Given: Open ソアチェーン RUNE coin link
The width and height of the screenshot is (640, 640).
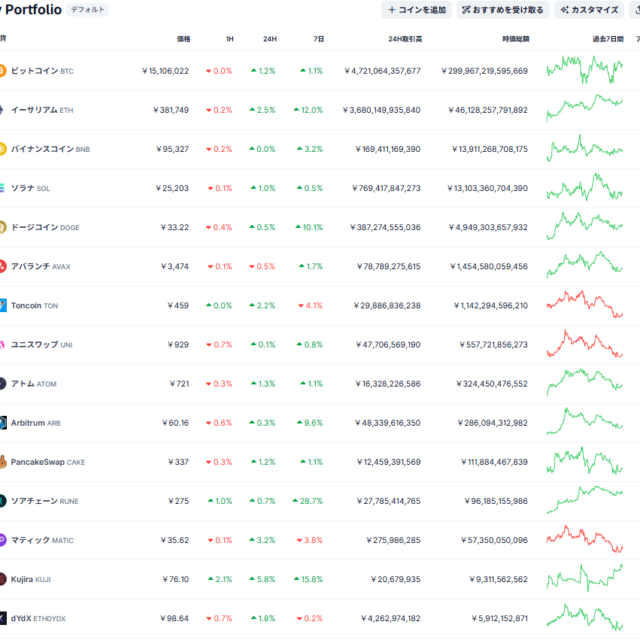Looking at the screenshot, I should point(44,501).
